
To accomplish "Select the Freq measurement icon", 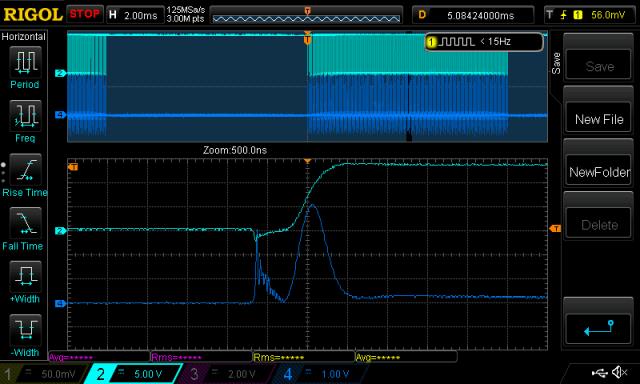I will point(25,116).
